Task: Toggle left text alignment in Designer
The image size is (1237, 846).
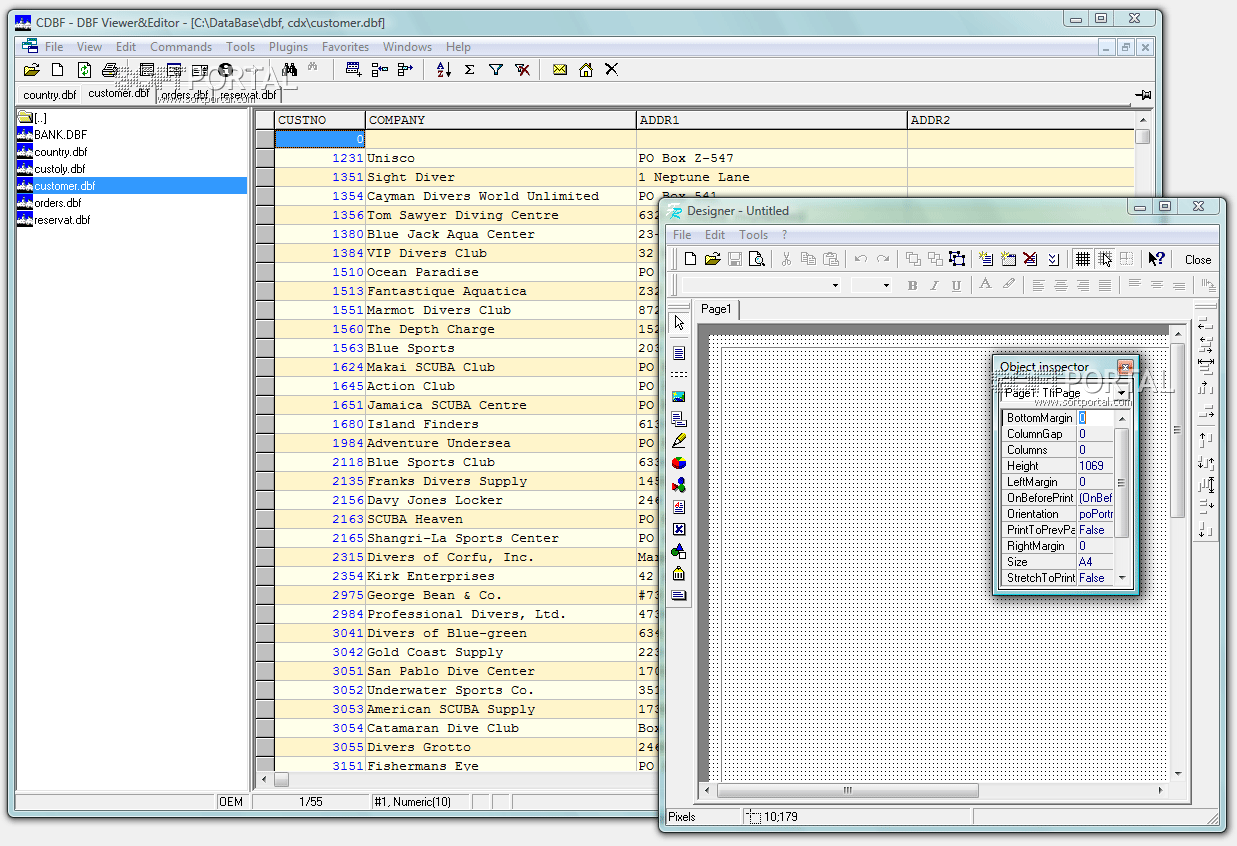Action: pos(1038,285)
